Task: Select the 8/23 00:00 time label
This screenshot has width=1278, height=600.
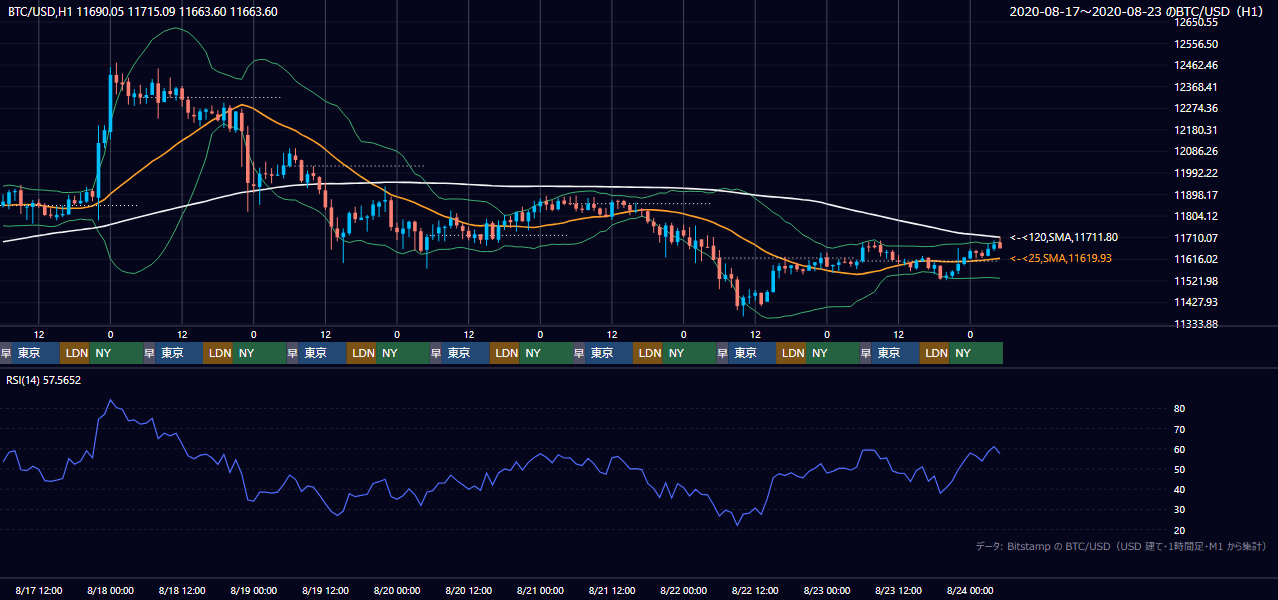Action: coord(827,590)
